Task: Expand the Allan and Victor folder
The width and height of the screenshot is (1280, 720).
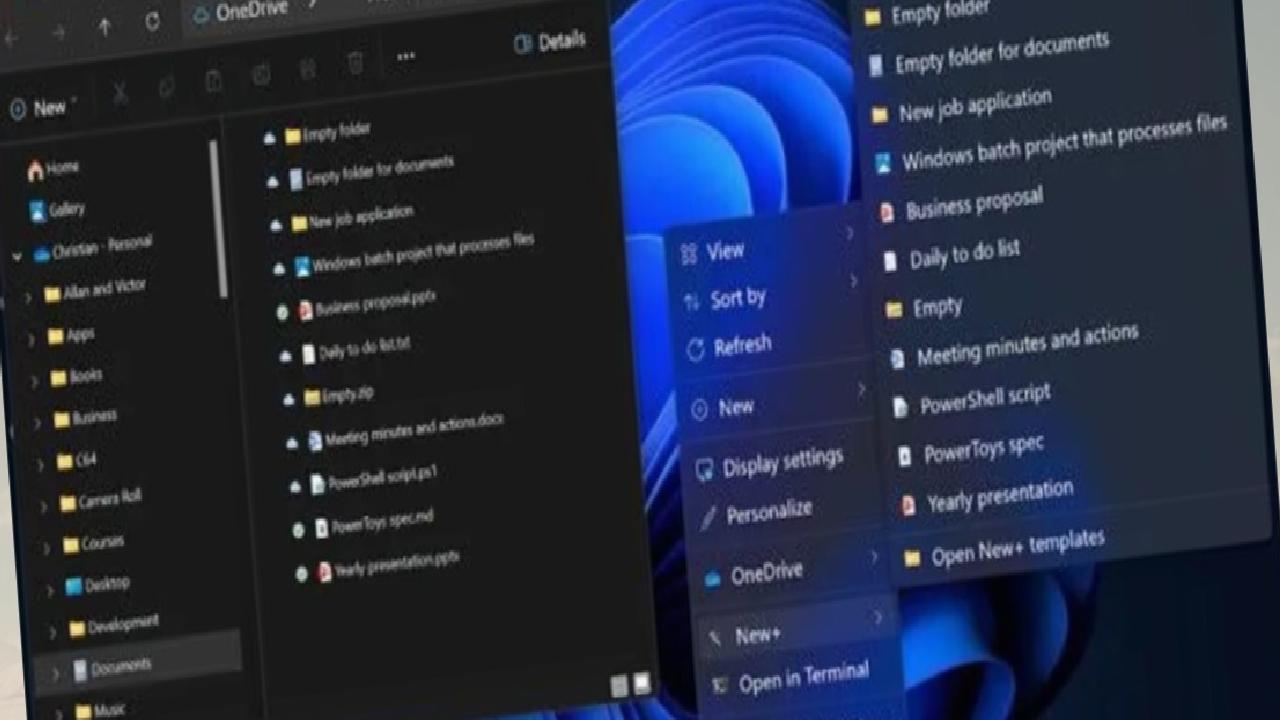Action: pos(27,297)
